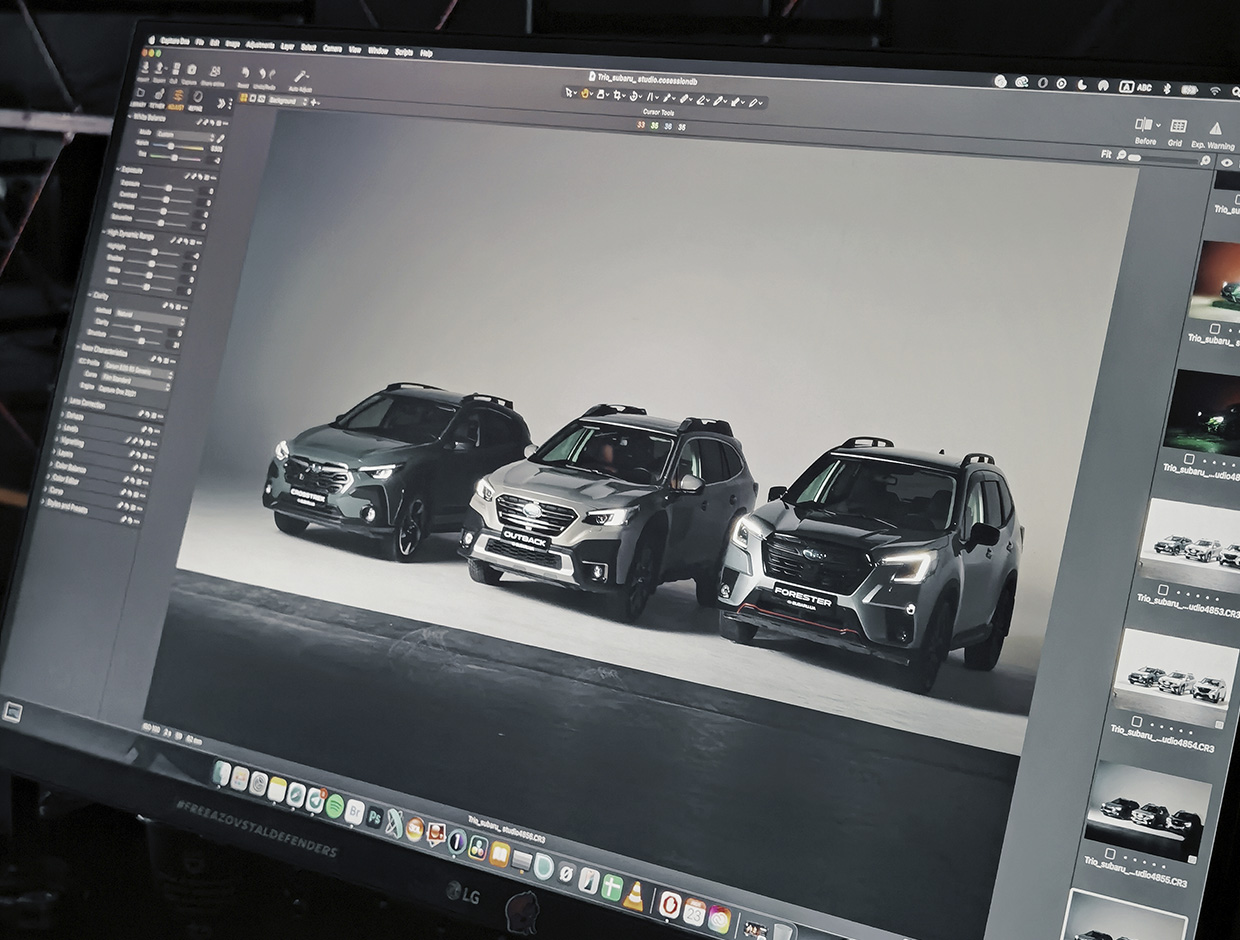Tick checkbox under the orange-lit car thumbnail

pos(1215,328)
